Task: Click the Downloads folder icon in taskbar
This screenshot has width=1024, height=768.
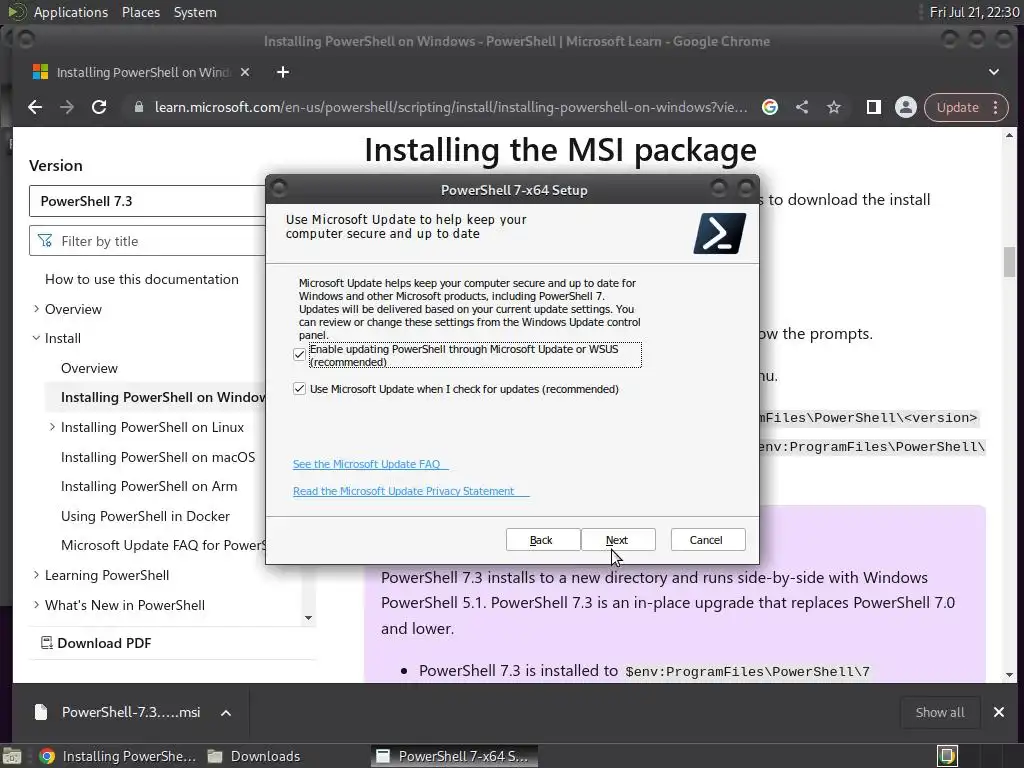Action: pos(215,756)
